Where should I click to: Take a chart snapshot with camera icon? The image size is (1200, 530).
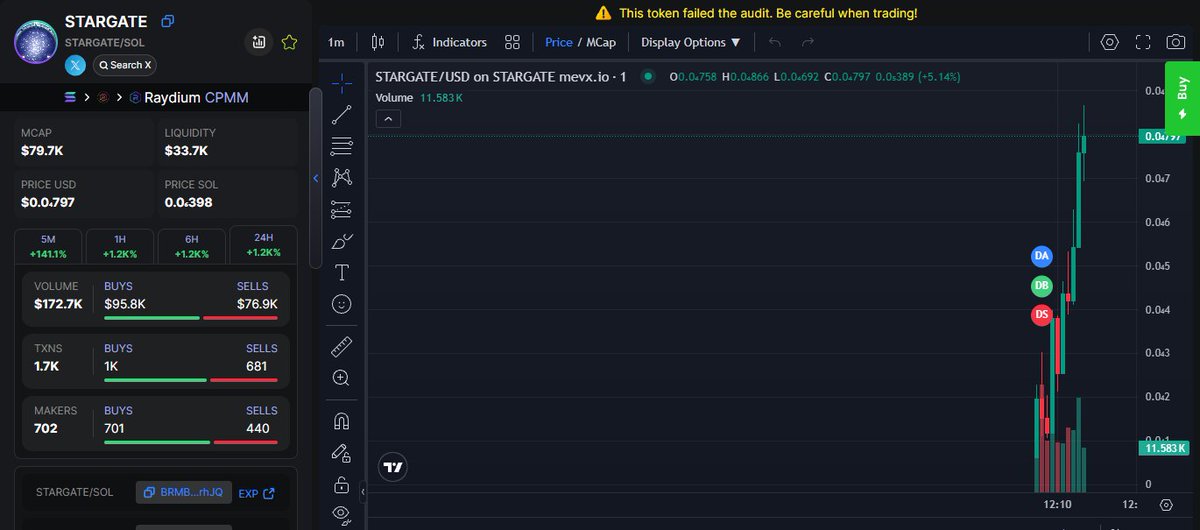[x=1176, y=42]
